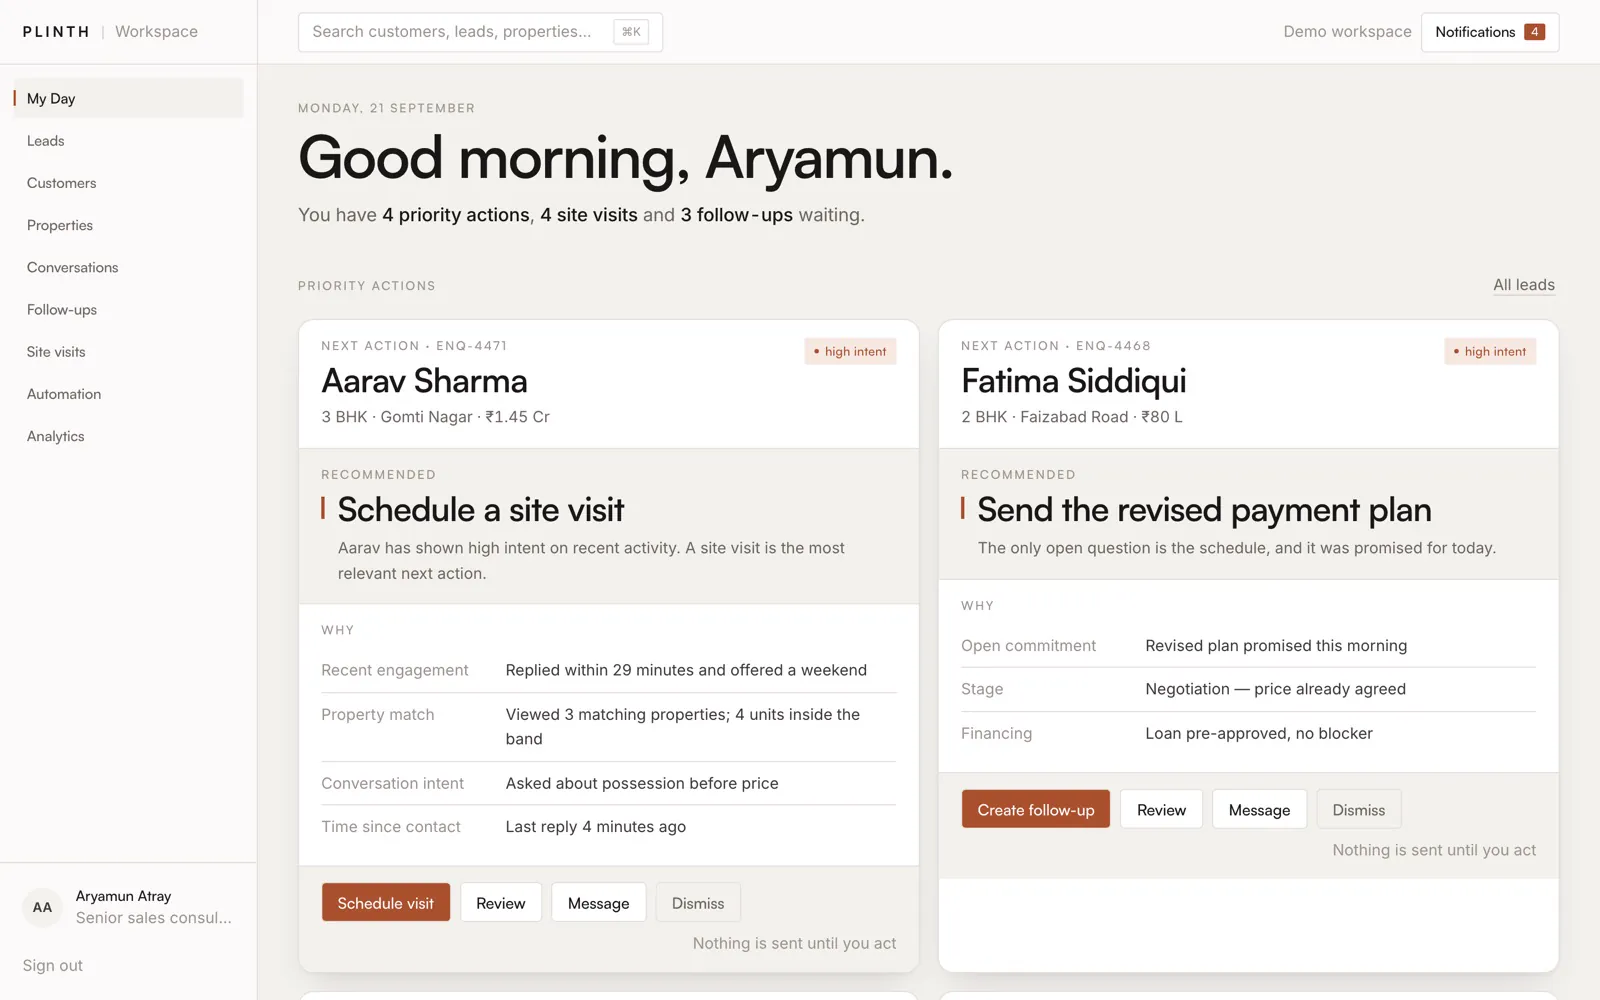Click 'Negotiation — price already agreed' text
Screen dimensions: 1600x1000
pos(1276,689)
